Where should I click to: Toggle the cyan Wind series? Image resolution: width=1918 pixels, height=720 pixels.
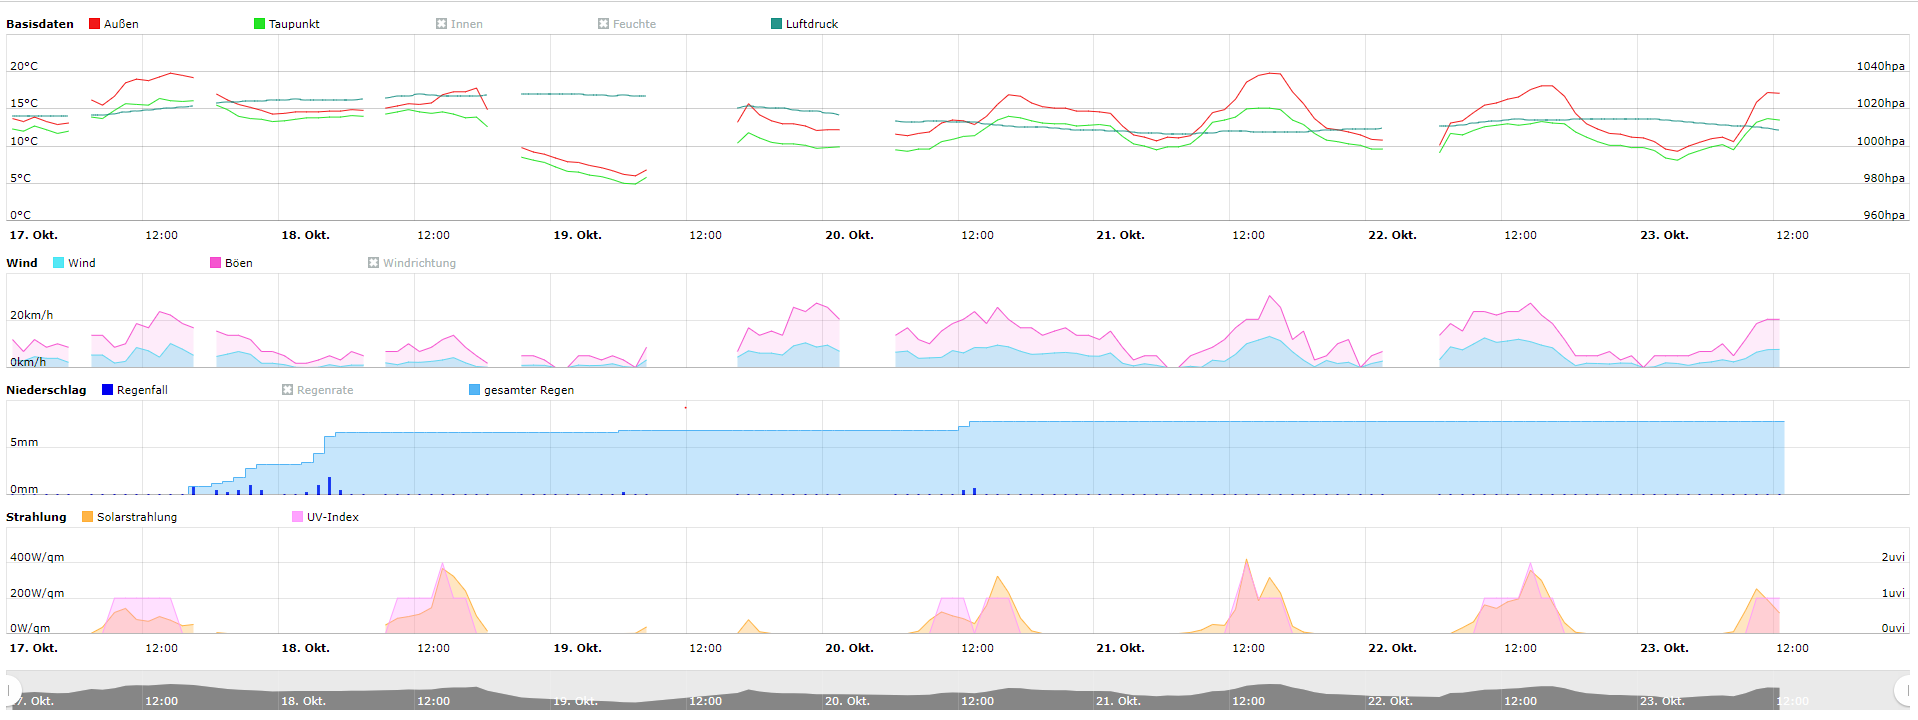coord(75,263)
